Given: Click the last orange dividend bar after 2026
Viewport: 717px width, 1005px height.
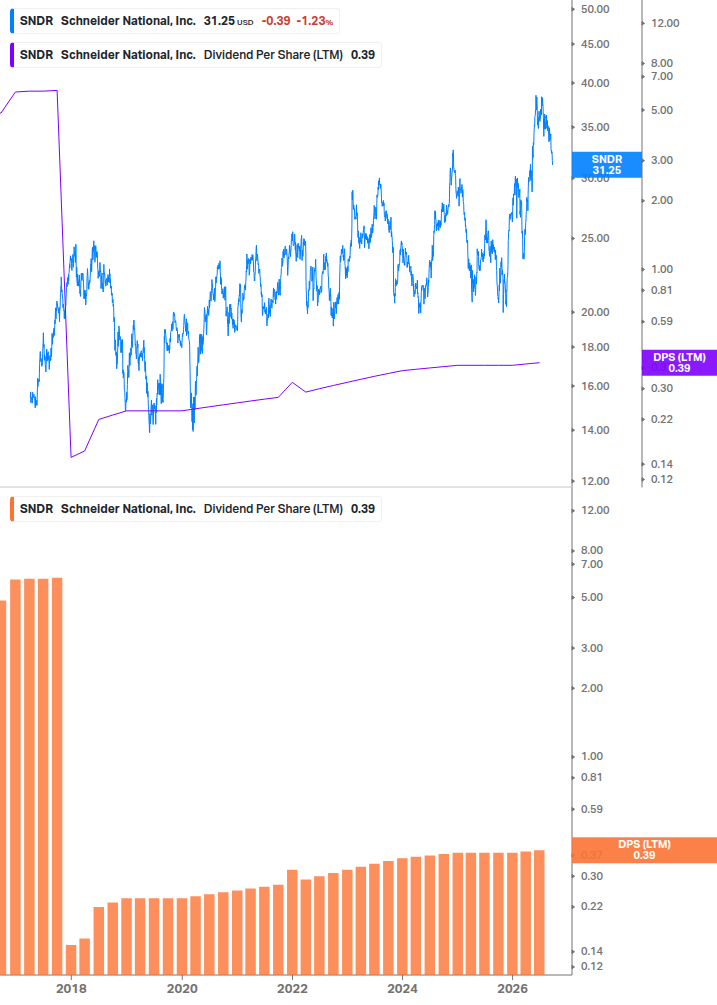Looking at the screenshot, I should tap(540, 912).
